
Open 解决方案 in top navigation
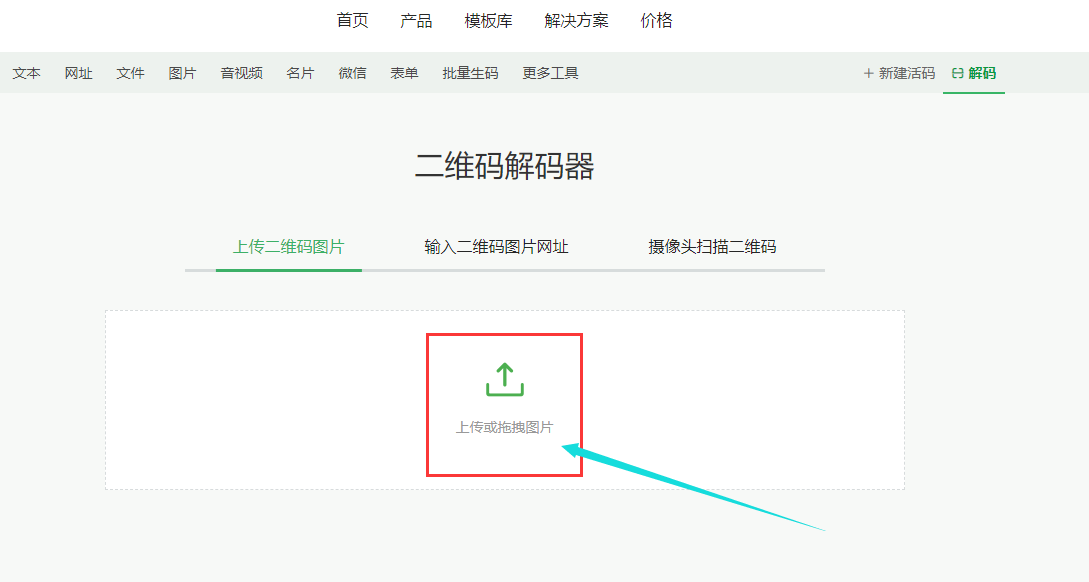click(x=576, y=21)
